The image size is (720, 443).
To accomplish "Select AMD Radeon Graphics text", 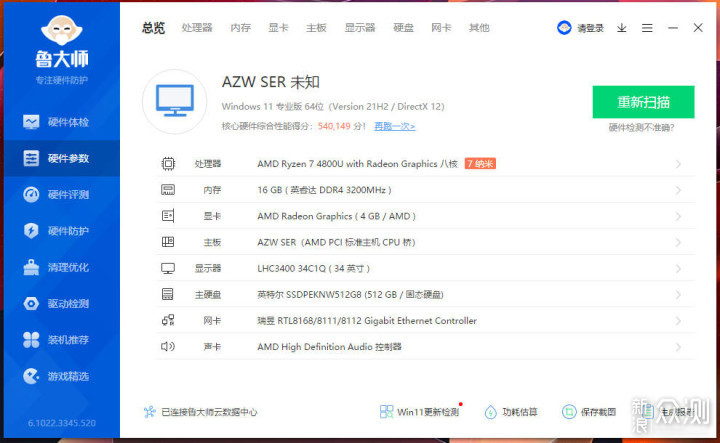I will point(336,216).
